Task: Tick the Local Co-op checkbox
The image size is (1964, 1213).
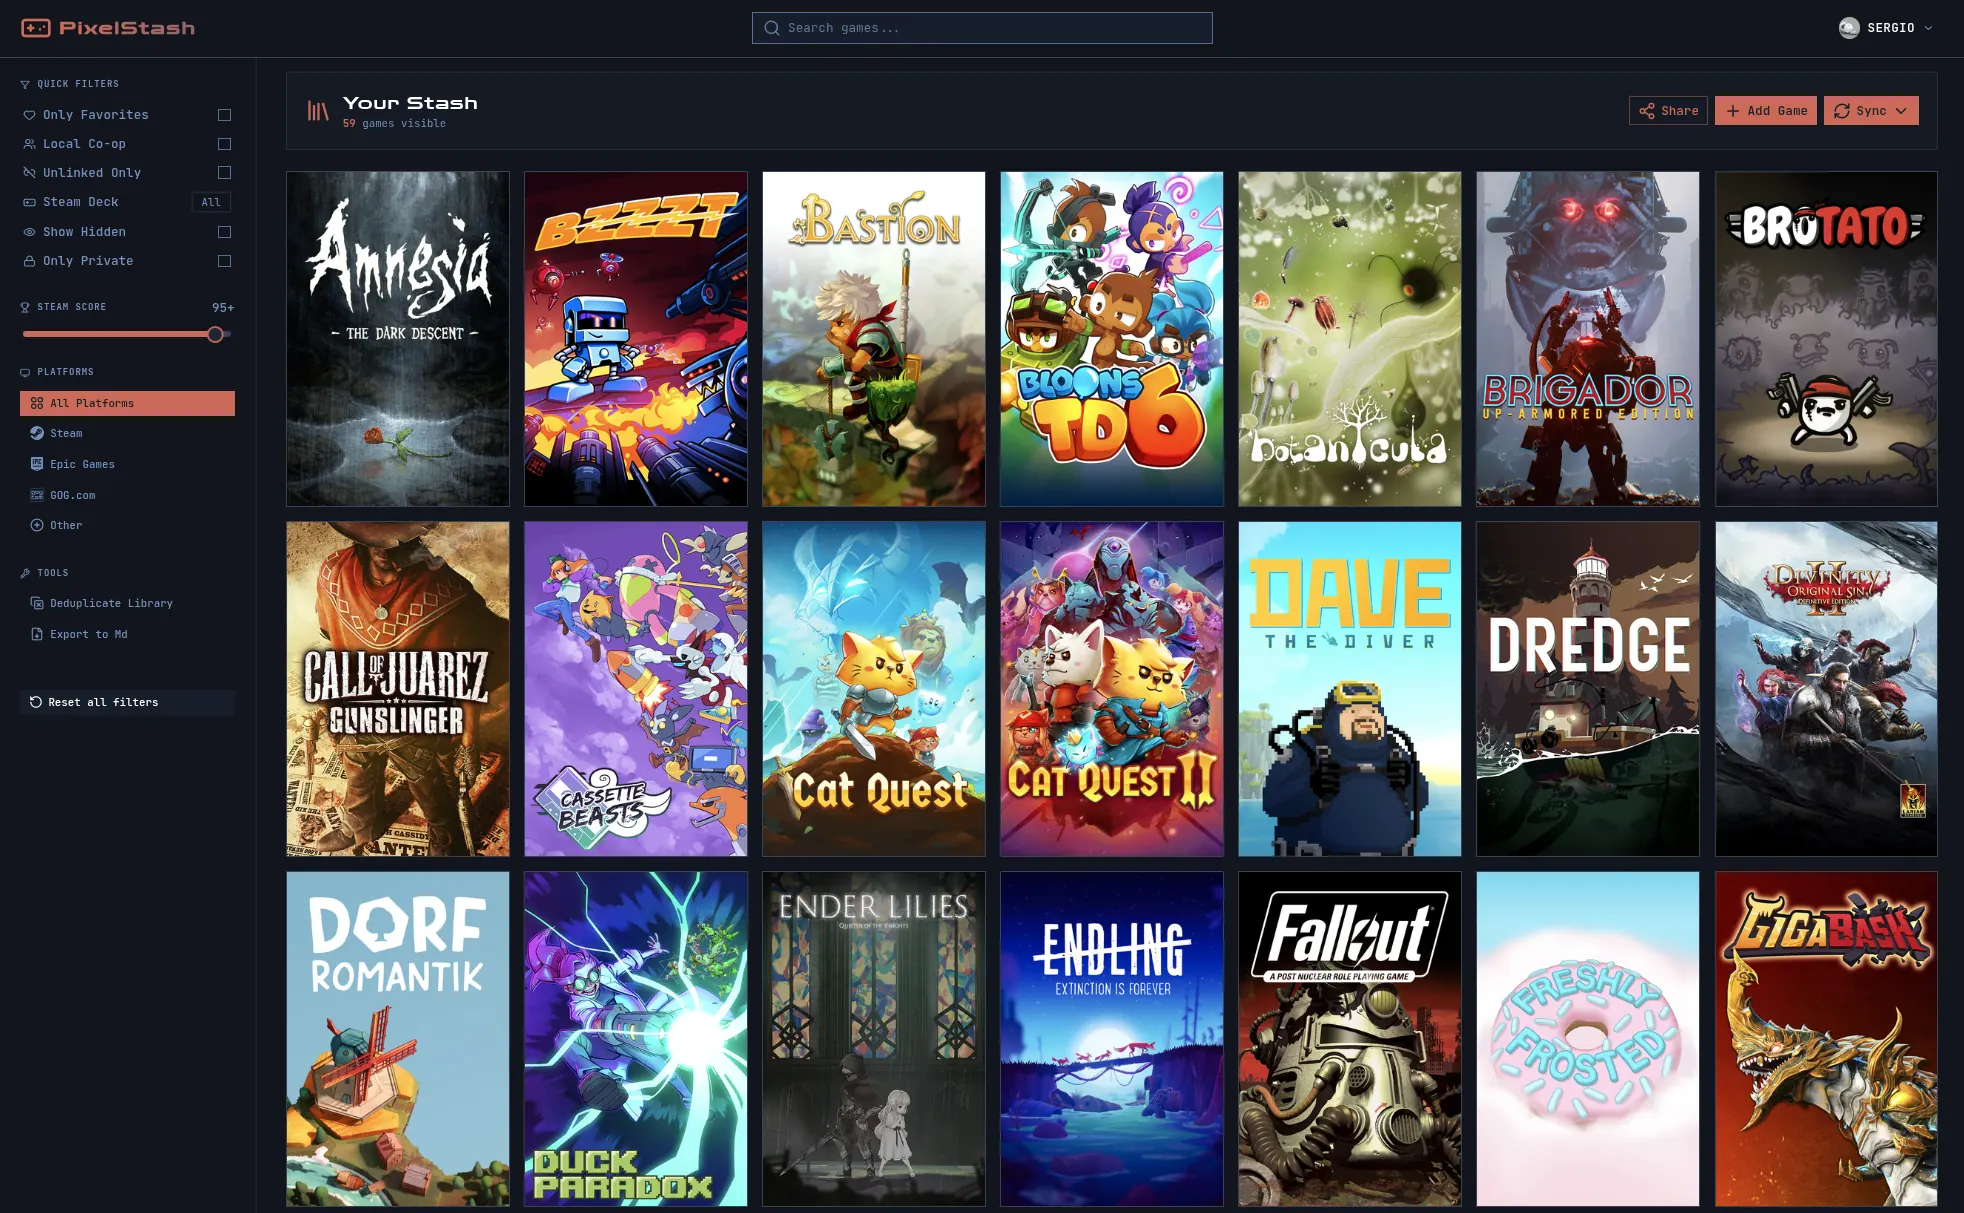Action: (224, 144)
